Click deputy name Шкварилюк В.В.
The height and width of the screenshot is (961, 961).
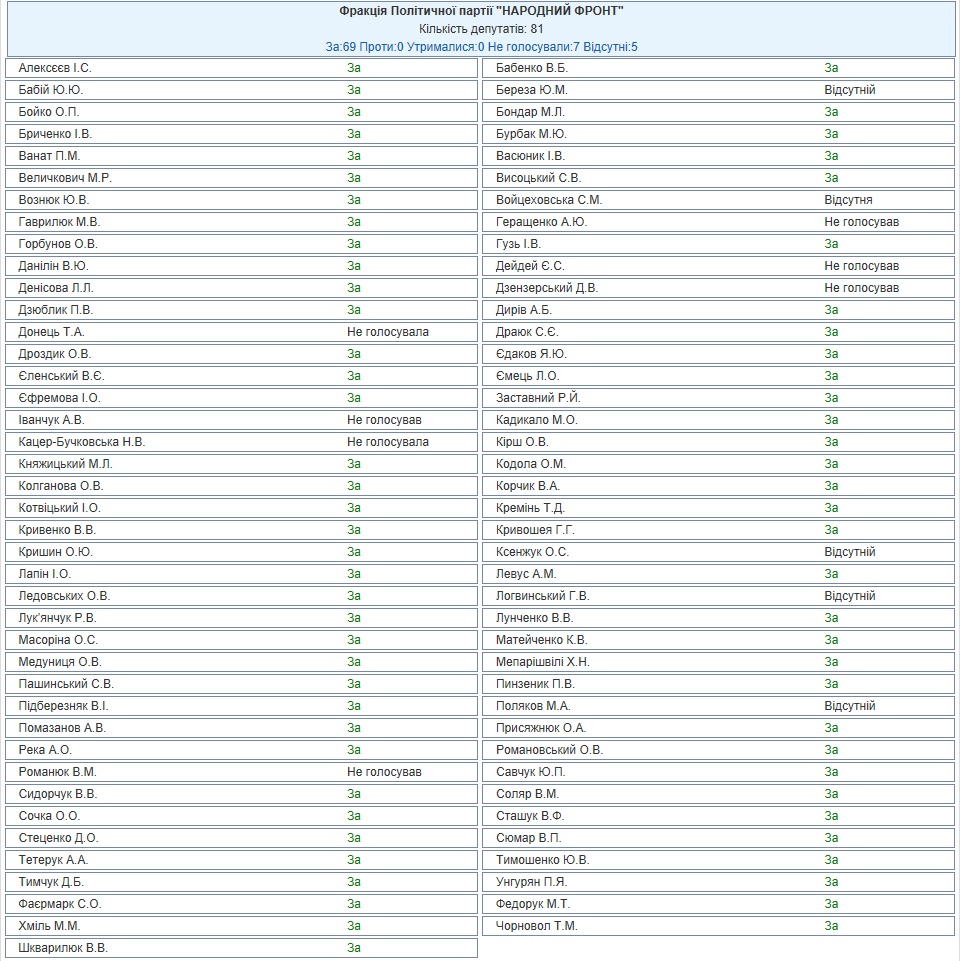click(x=63, y=948)
